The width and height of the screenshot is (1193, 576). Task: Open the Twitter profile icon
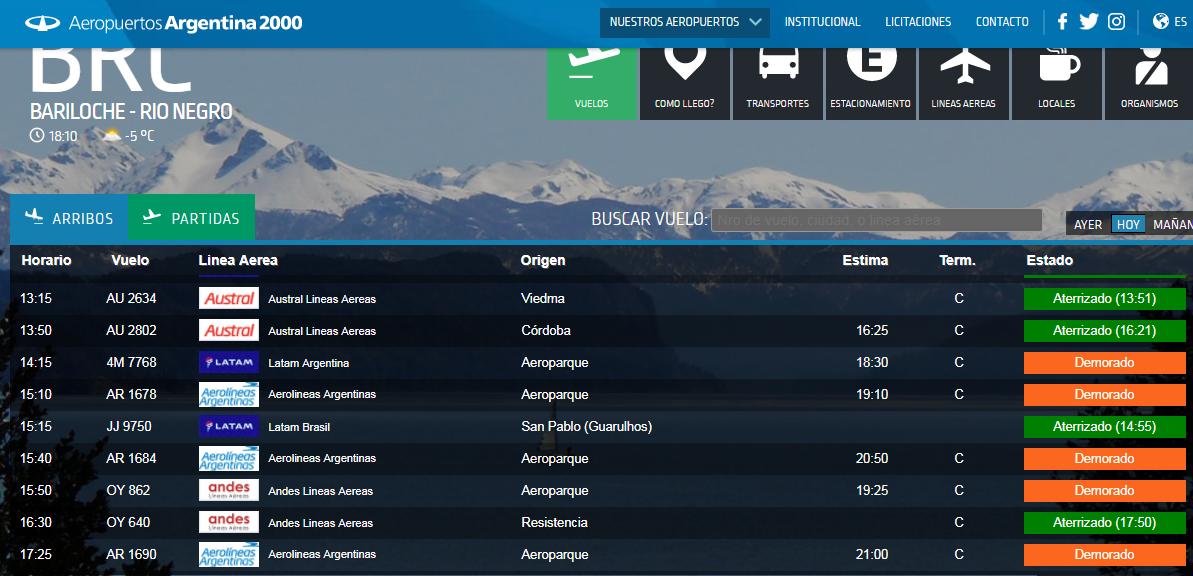click(x=1089, y=22)
